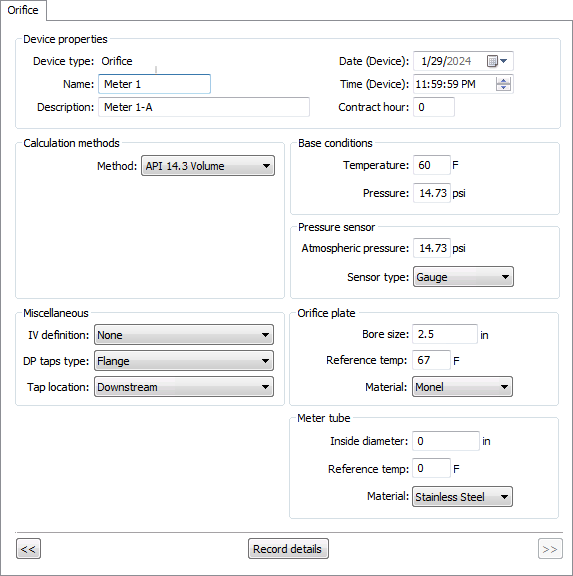The height and width of the screenshot is (576, 573).
Task: Click the Name field containing Meter 1
Action: (154, 84)
